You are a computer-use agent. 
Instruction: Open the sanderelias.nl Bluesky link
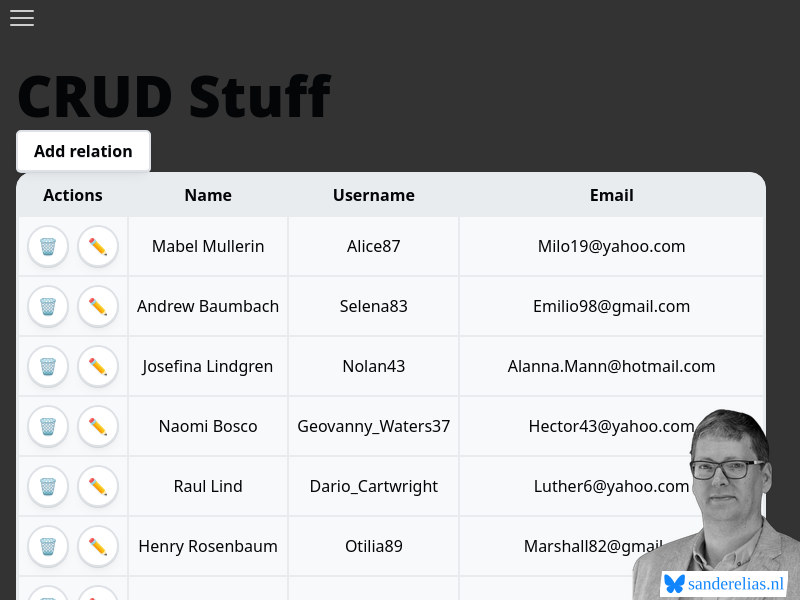point(725,584)
